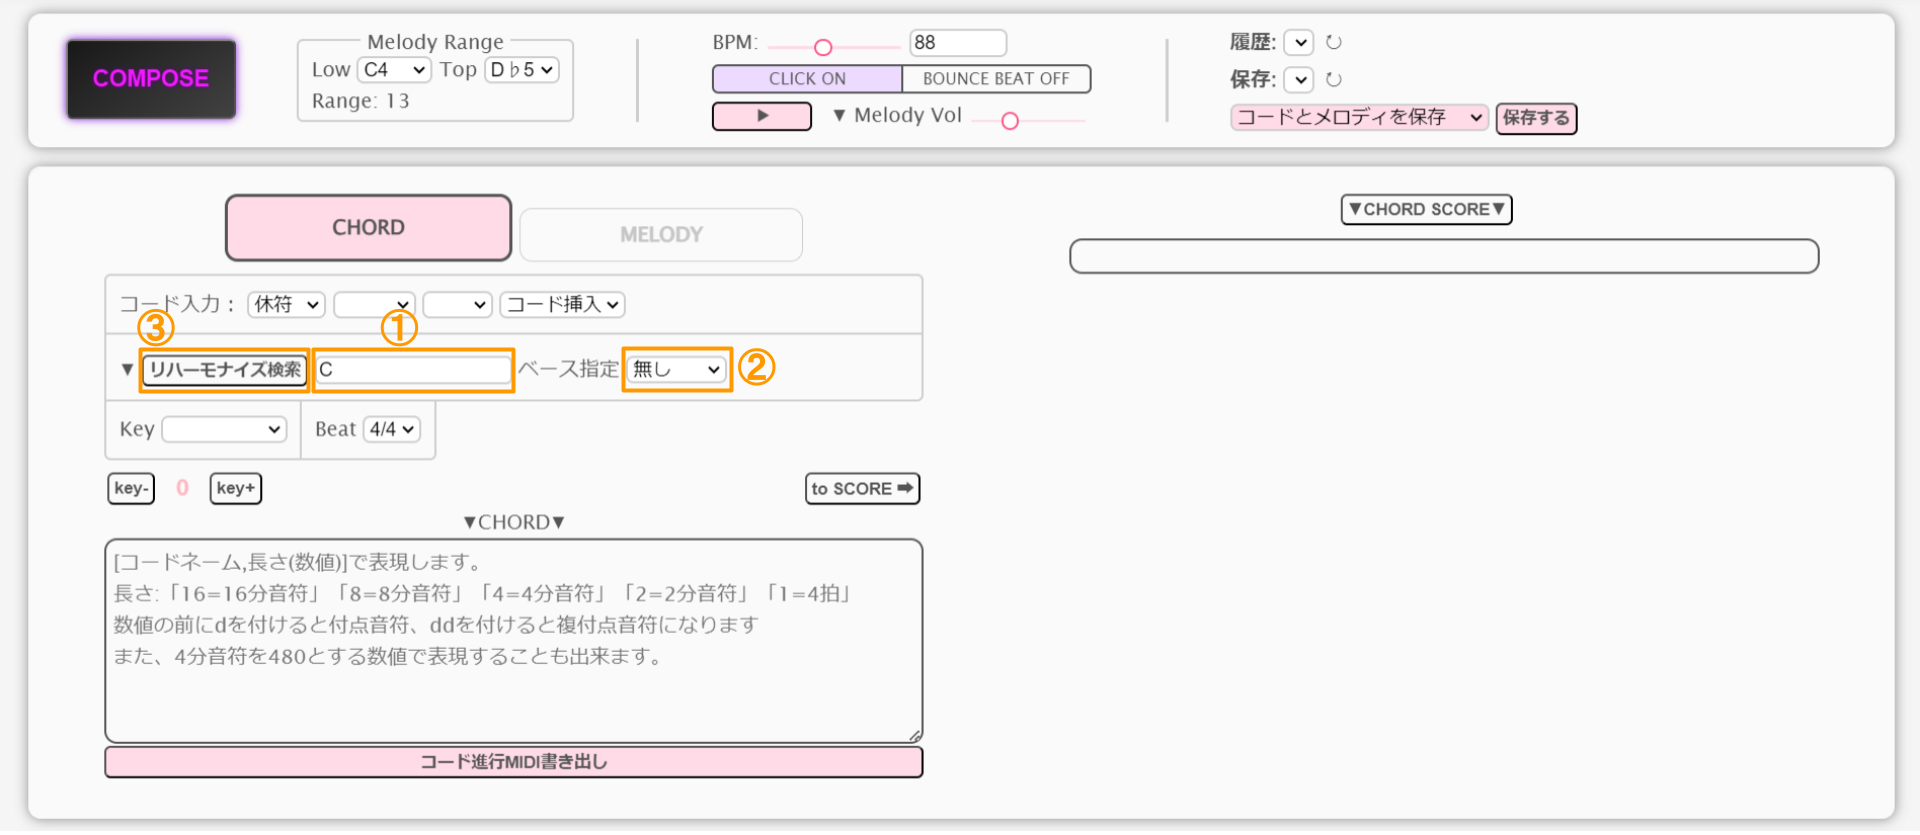
Task: Toggle BOUNCE BEAT OFF button
Action: tap(996, 79)
